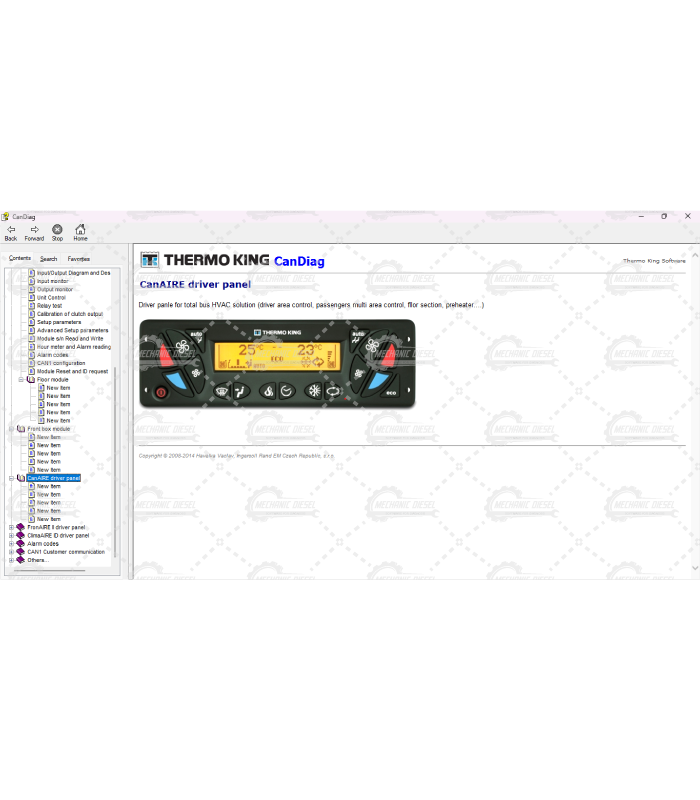Viewport: 700px width, 800px height.
Task: Select Advanced Setup parameters in the contents tree
Action: (72, 330)
